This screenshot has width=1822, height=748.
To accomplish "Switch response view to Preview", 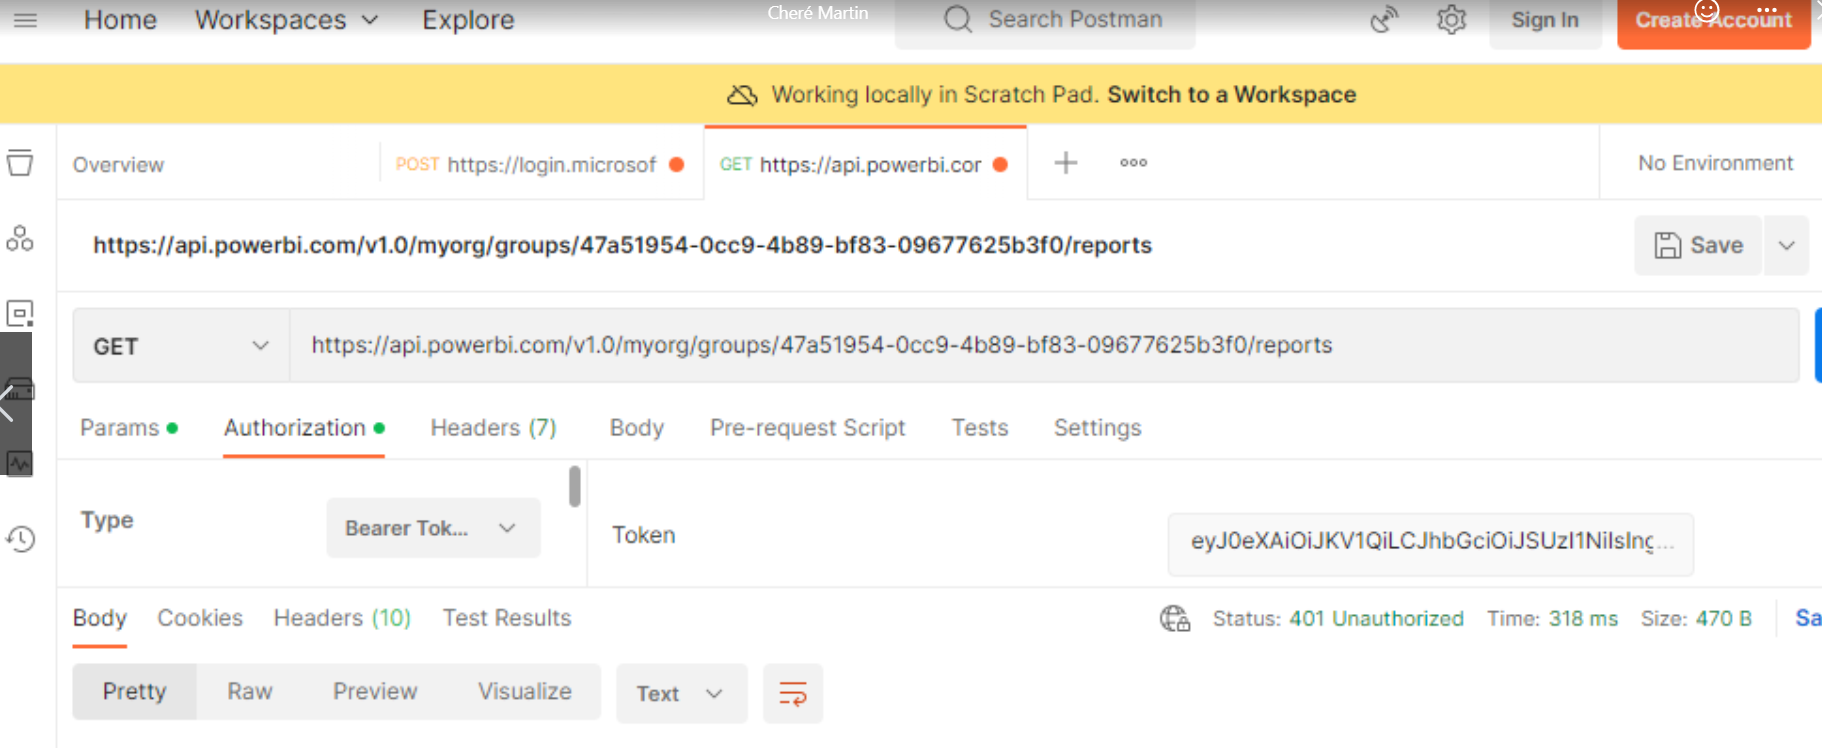I will pyautogui.click(x=375, y=692).
